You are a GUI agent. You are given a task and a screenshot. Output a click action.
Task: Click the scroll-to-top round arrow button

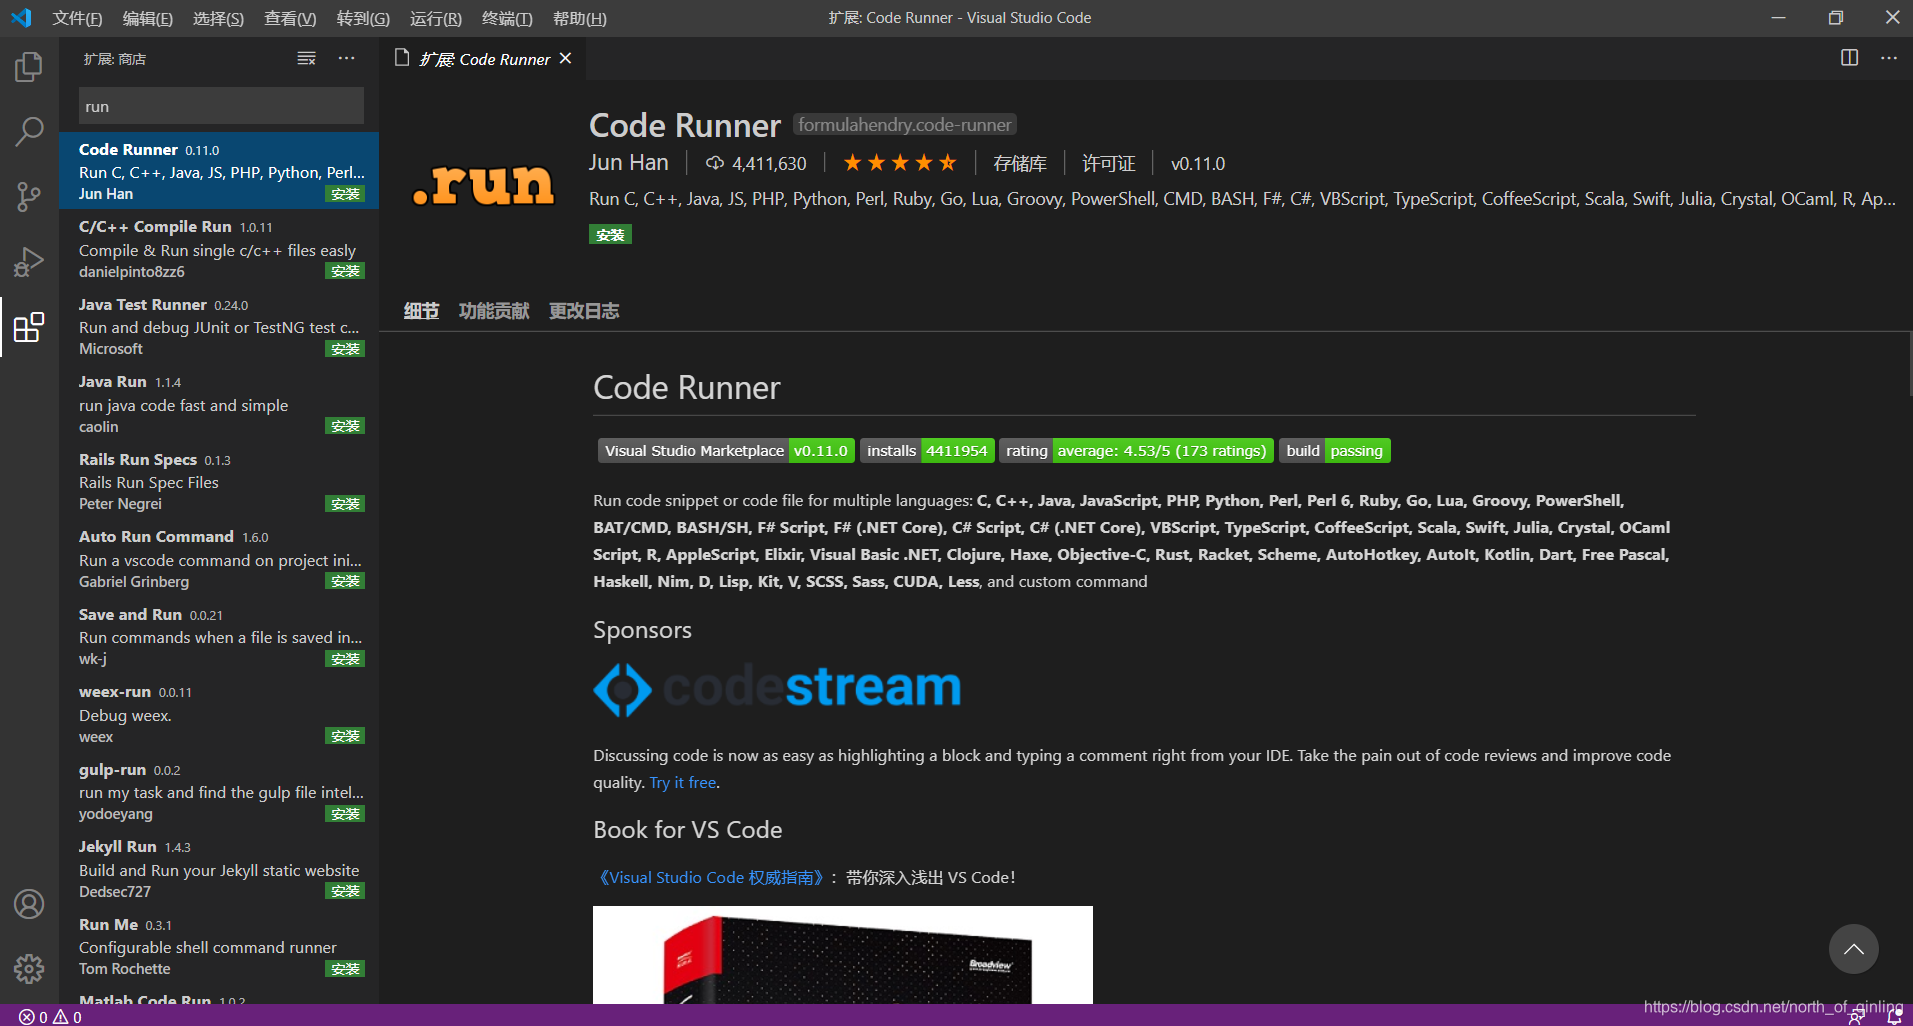(1853, 949)
